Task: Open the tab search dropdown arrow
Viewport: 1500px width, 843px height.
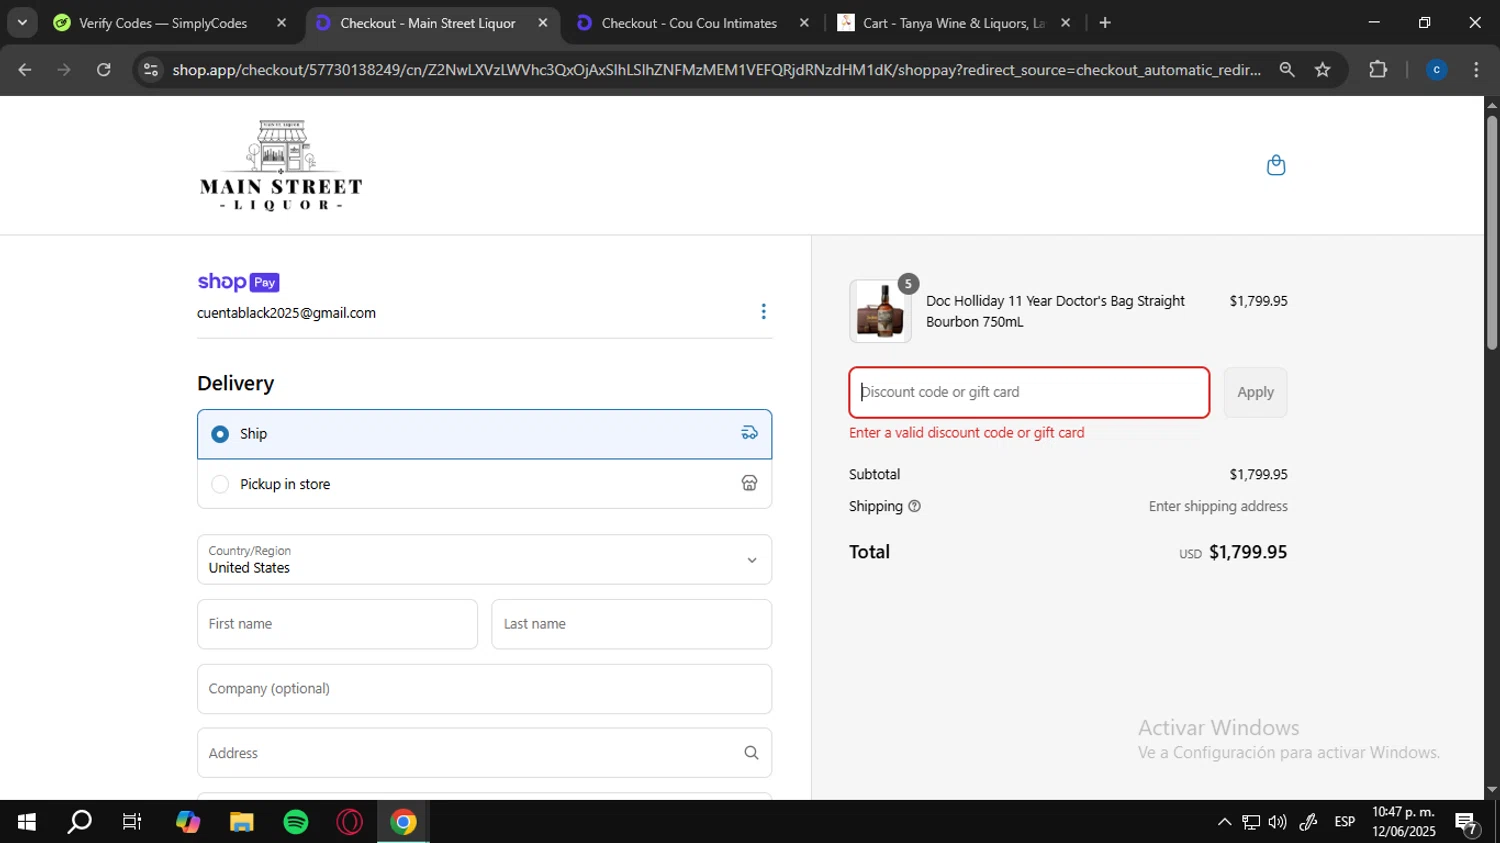Action: pos(22,22)
